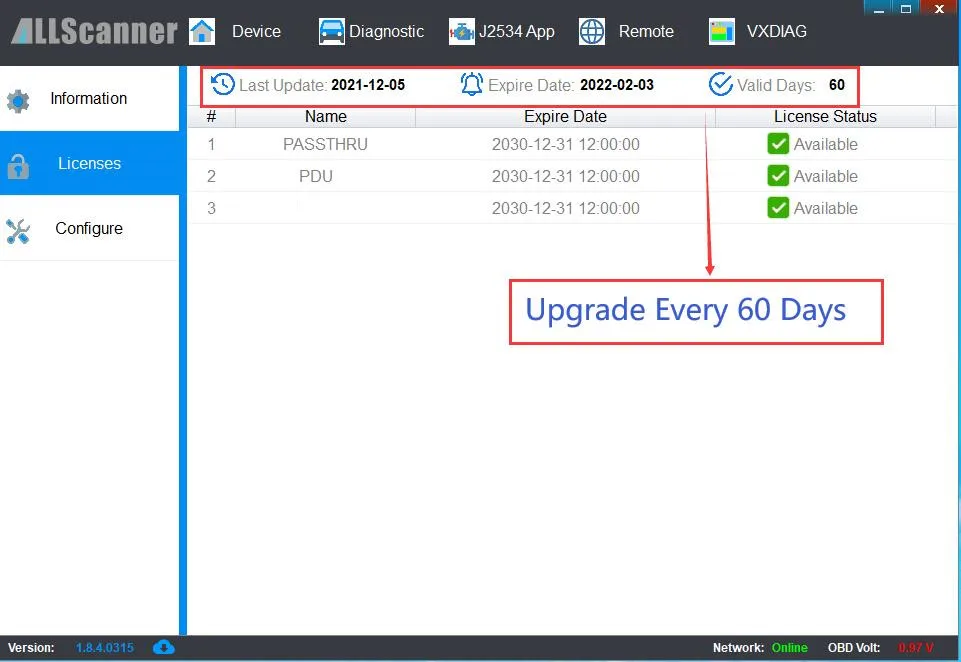Click the Remote globe icon

coord(592,31)
